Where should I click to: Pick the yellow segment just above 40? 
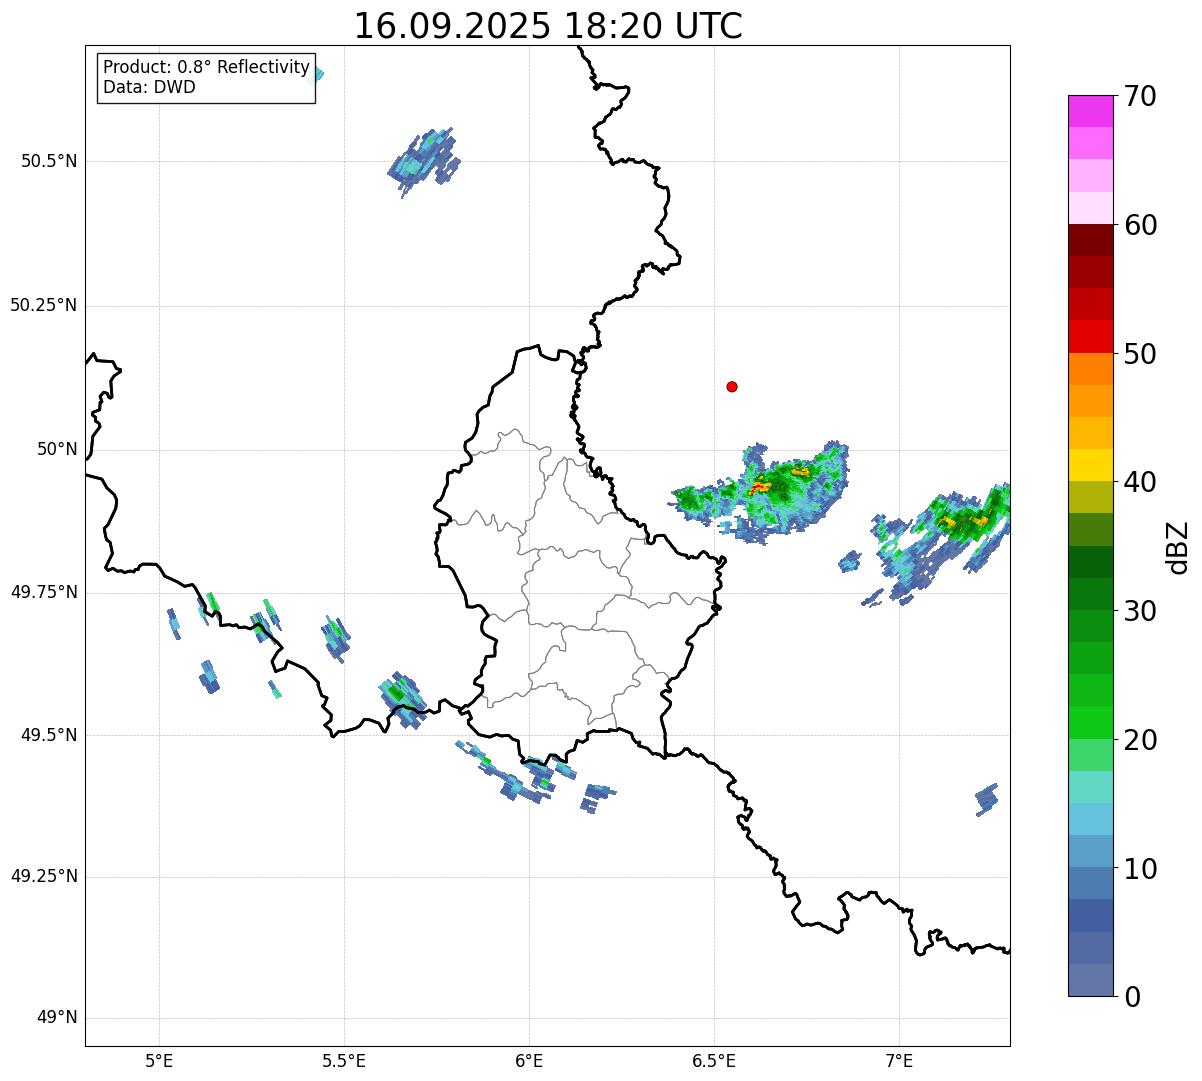pyautogui.click(x=1090, y=465)
